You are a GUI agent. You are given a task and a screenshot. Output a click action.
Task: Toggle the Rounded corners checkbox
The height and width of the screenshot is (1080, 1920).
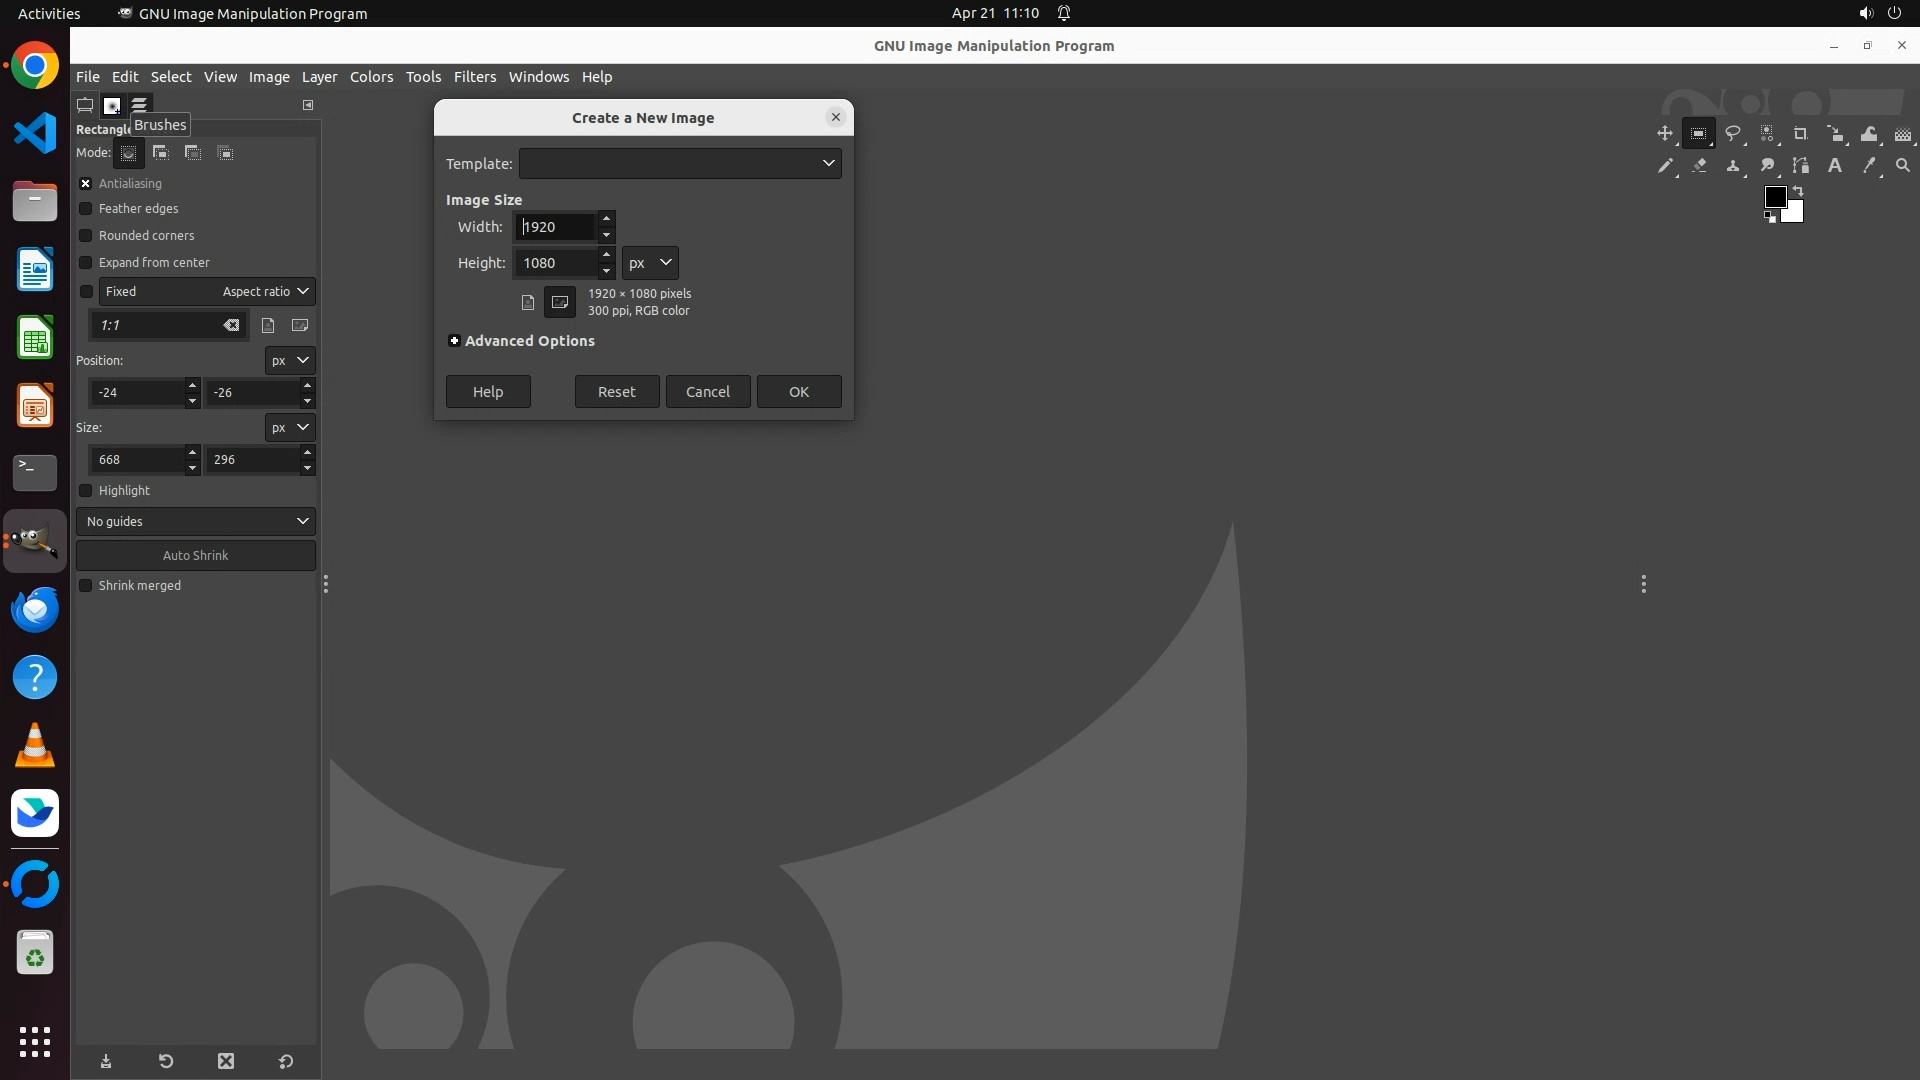coord(86,236)
